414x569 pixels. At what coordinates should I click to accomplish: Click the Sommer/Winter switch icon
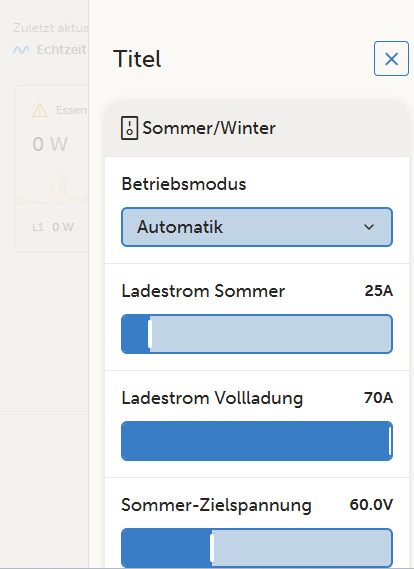[x=129, y=128]
